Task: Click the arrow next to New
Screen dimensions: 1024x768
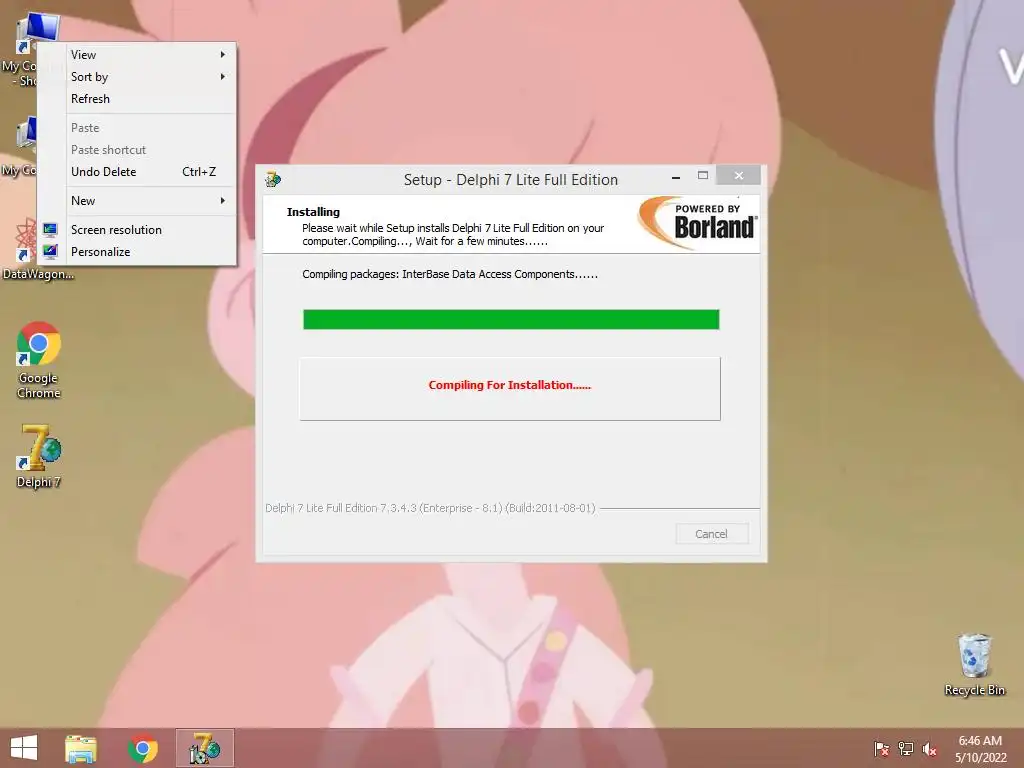Action: point(223,201)
